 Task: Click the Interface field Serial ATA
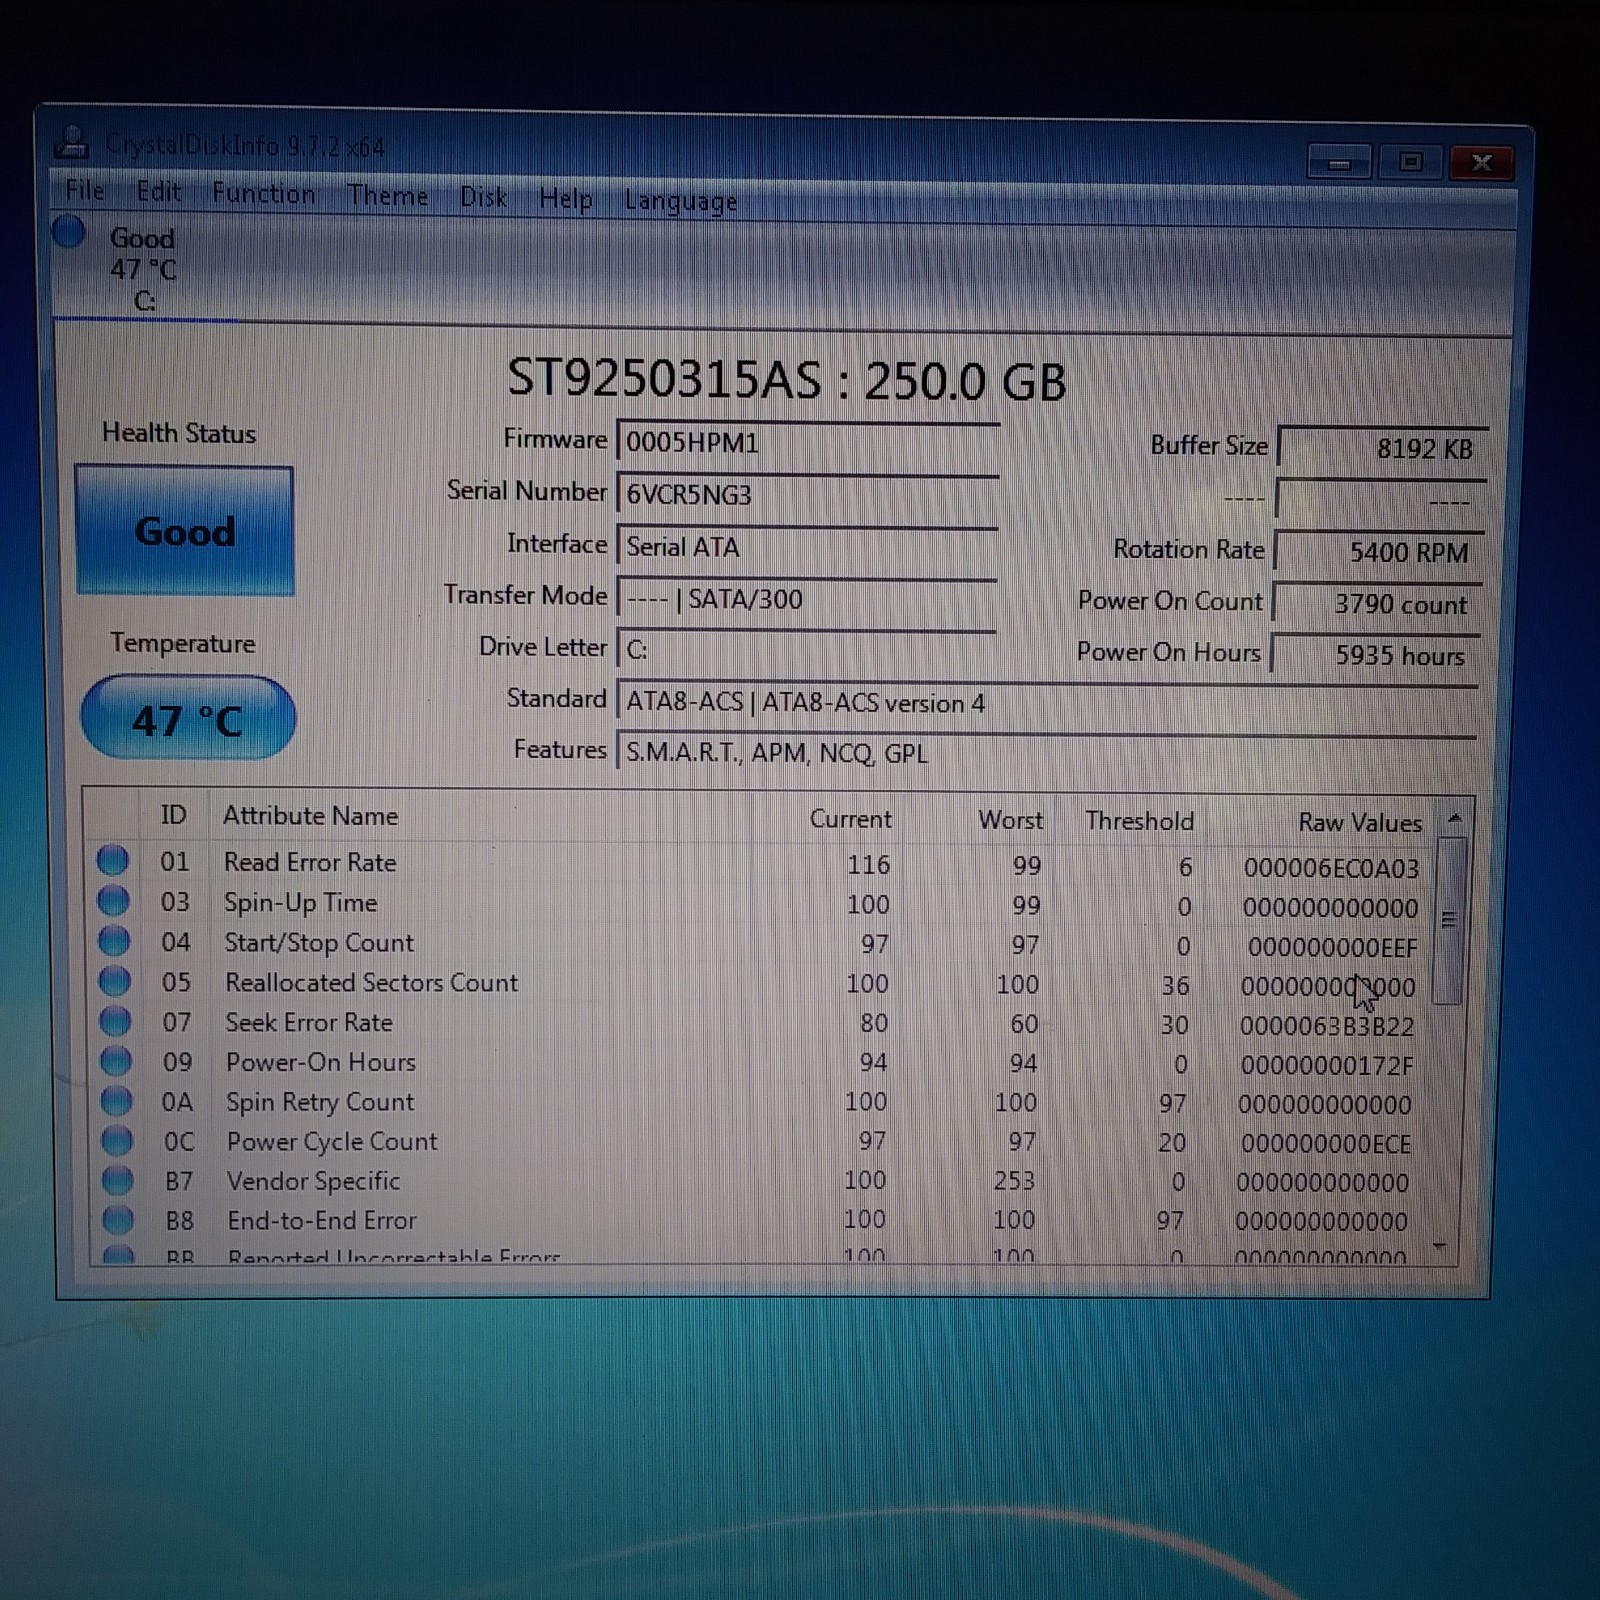807,547
